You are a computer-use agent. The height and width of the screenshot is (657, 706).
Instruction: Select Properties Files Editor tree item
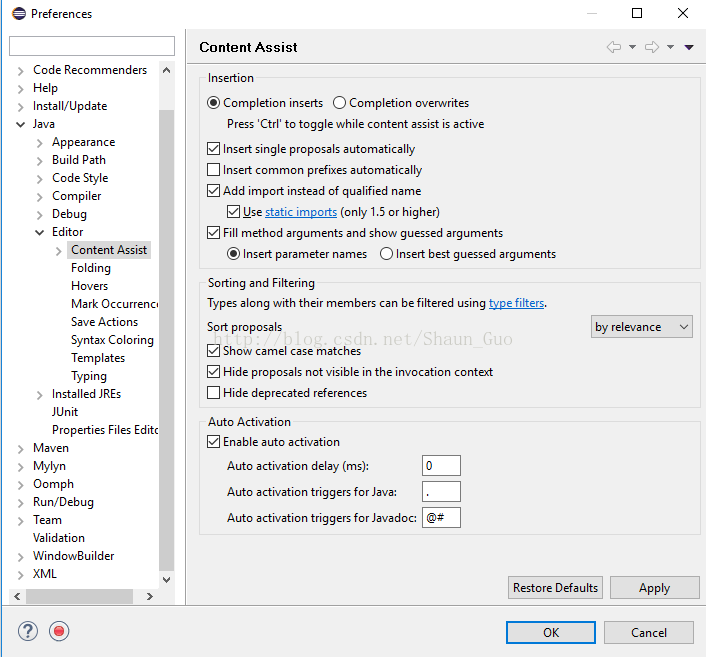click(105, 430)
